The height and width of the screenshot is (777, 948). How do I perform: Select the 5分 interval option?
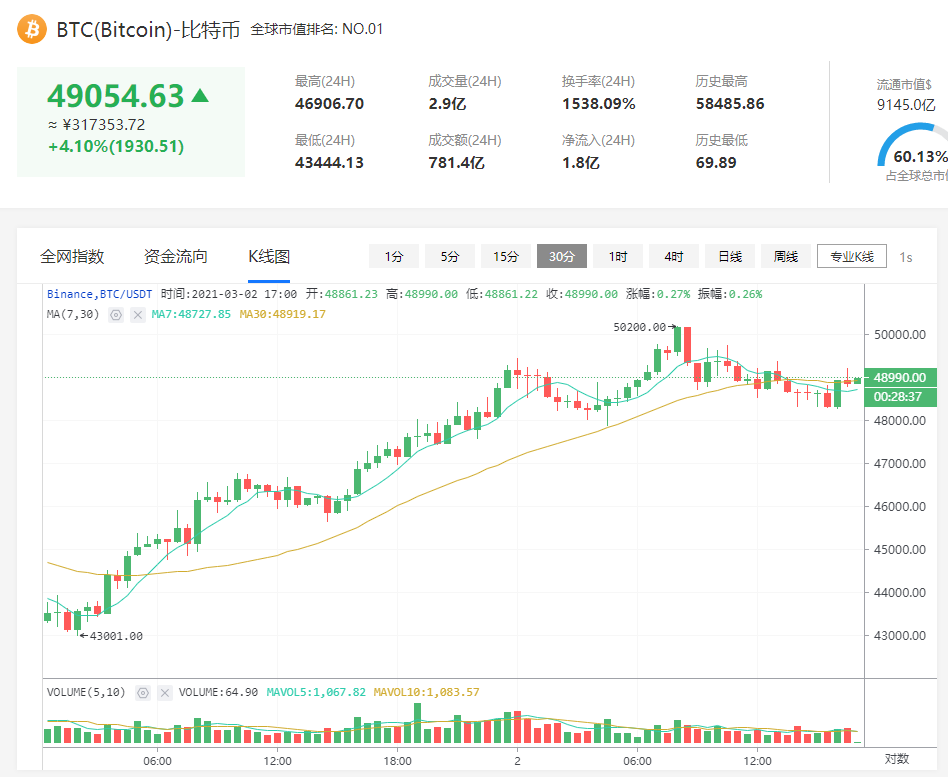[449, 256]
